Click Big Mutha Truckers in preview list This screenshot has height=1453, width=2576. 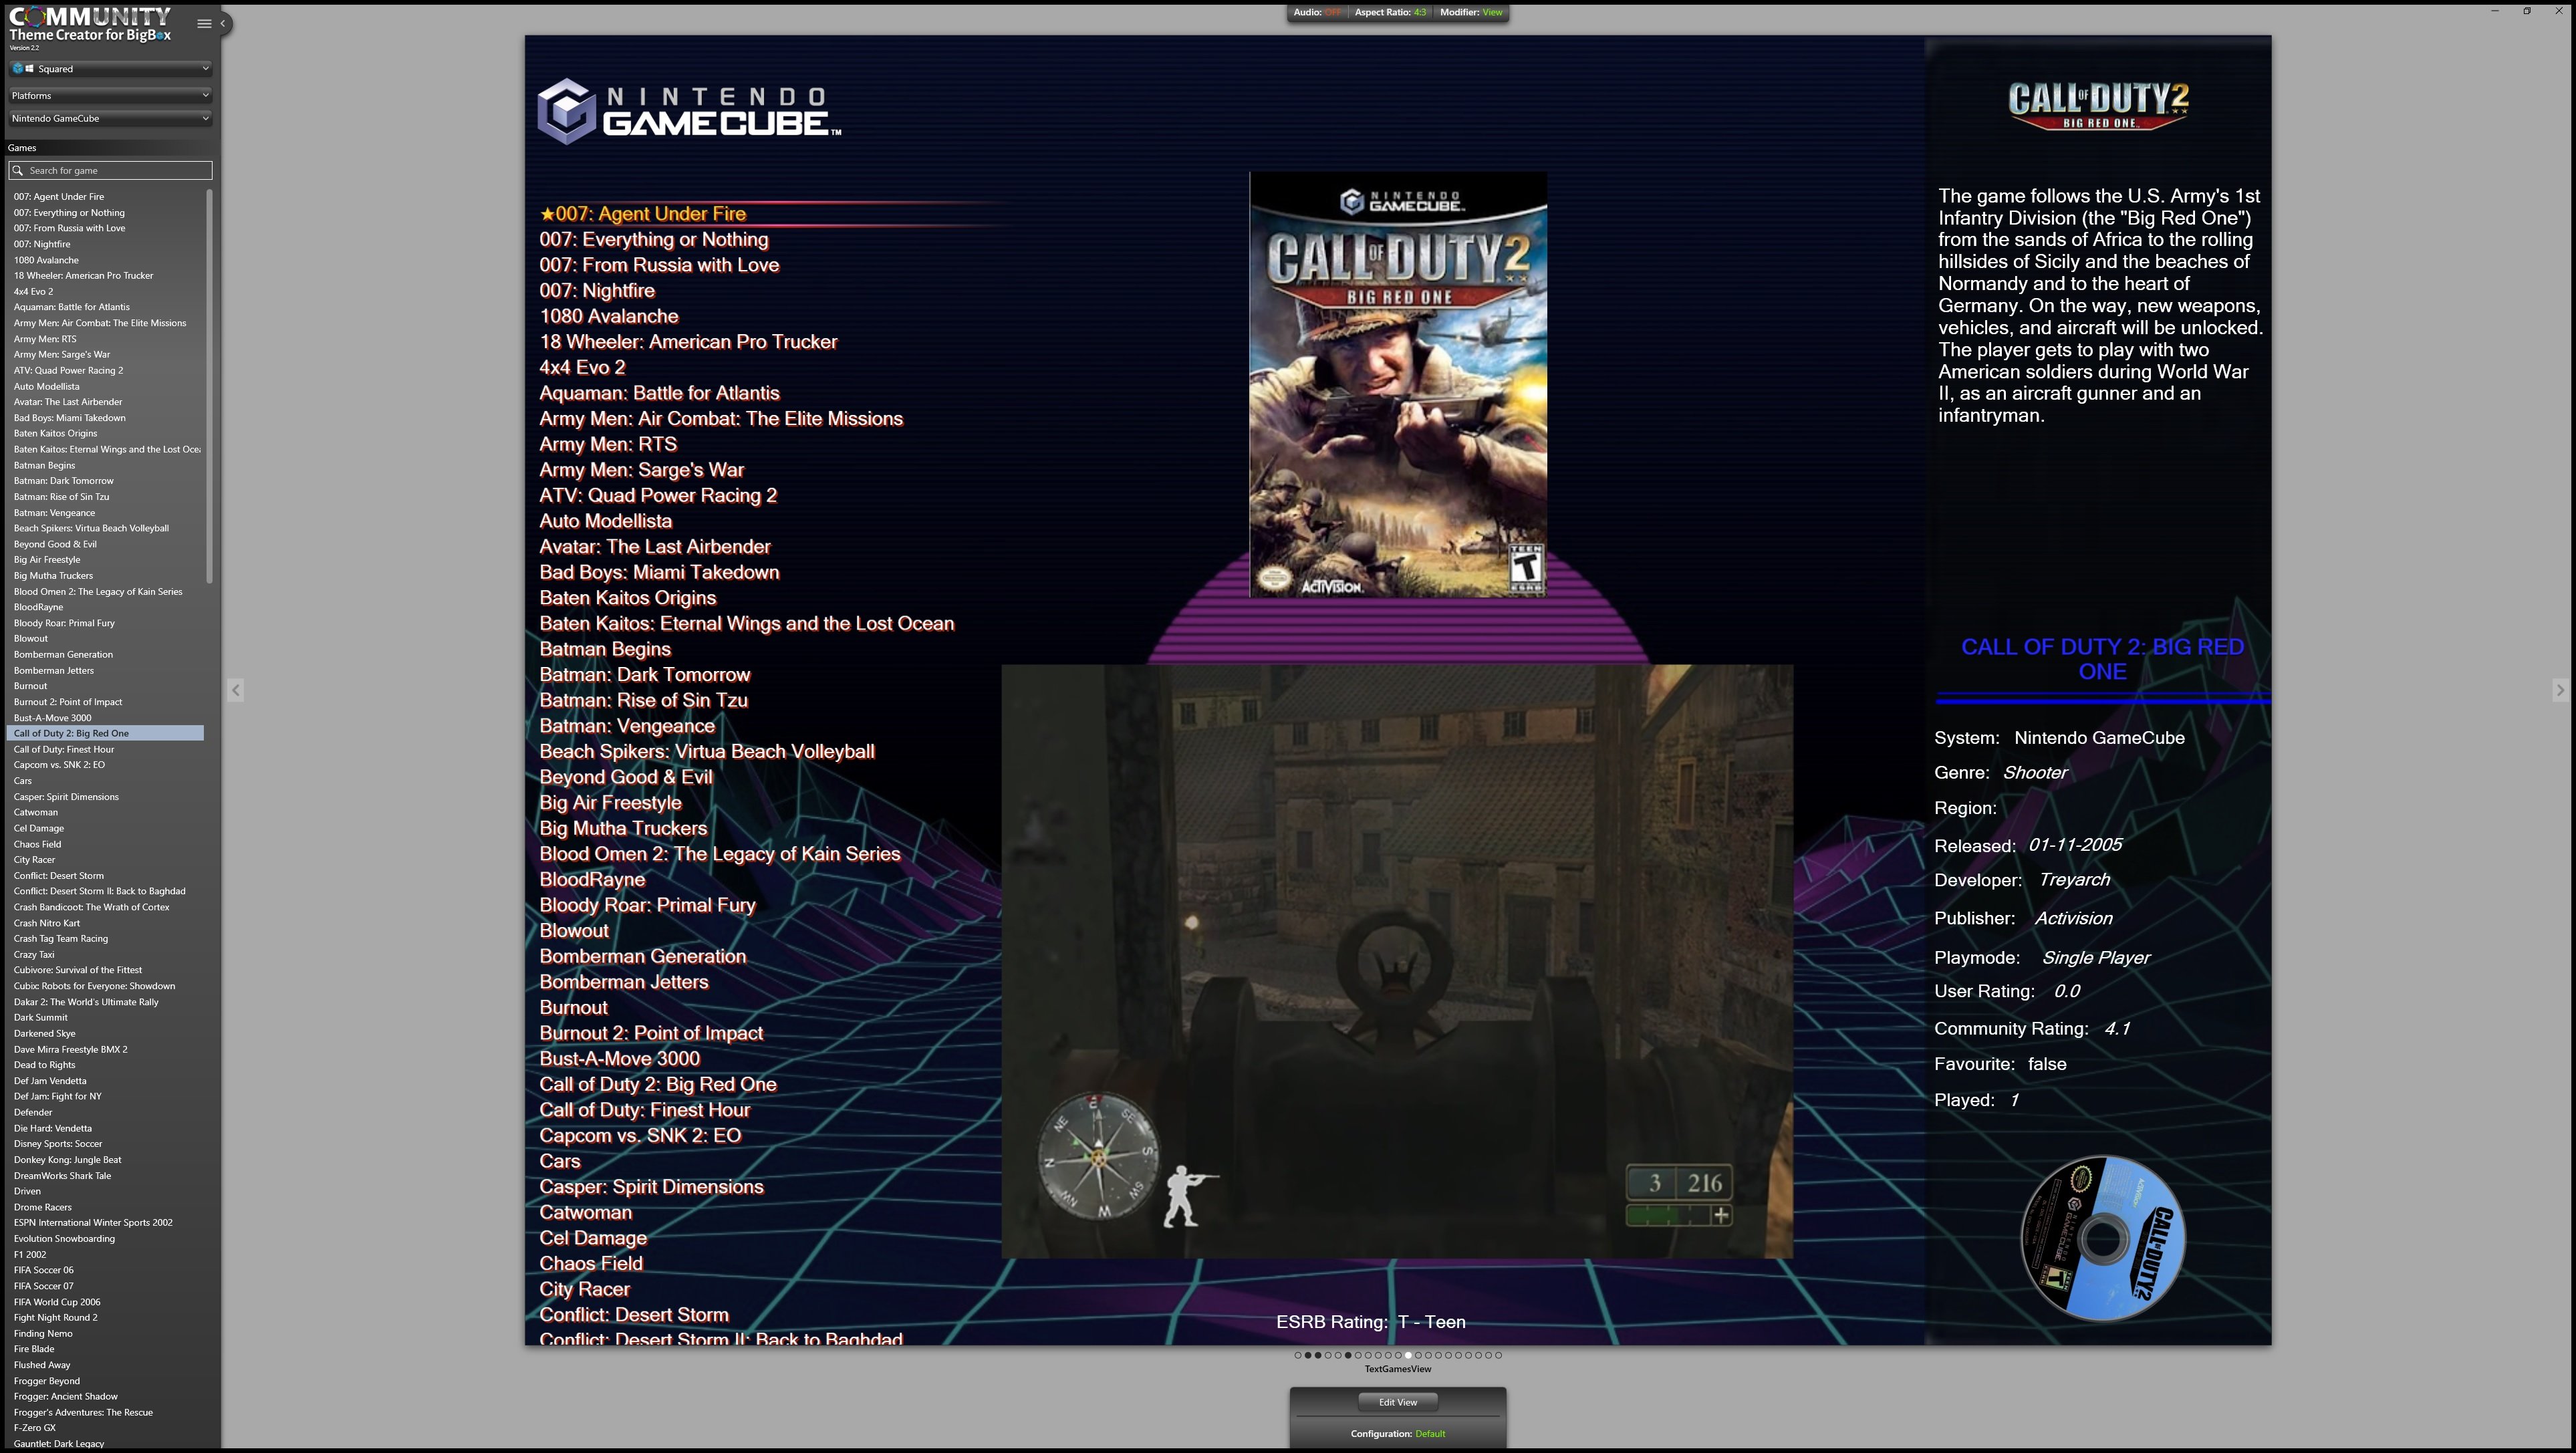click(x=623, y=829)
